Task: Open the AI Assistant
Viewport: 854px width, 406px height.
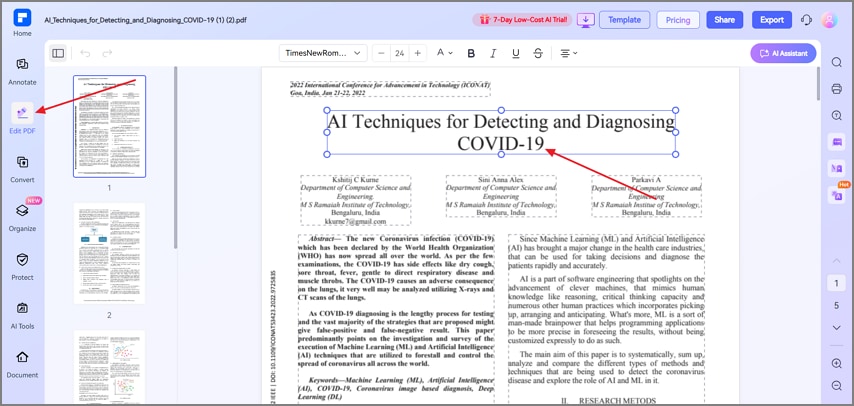Action: (783, 53)
